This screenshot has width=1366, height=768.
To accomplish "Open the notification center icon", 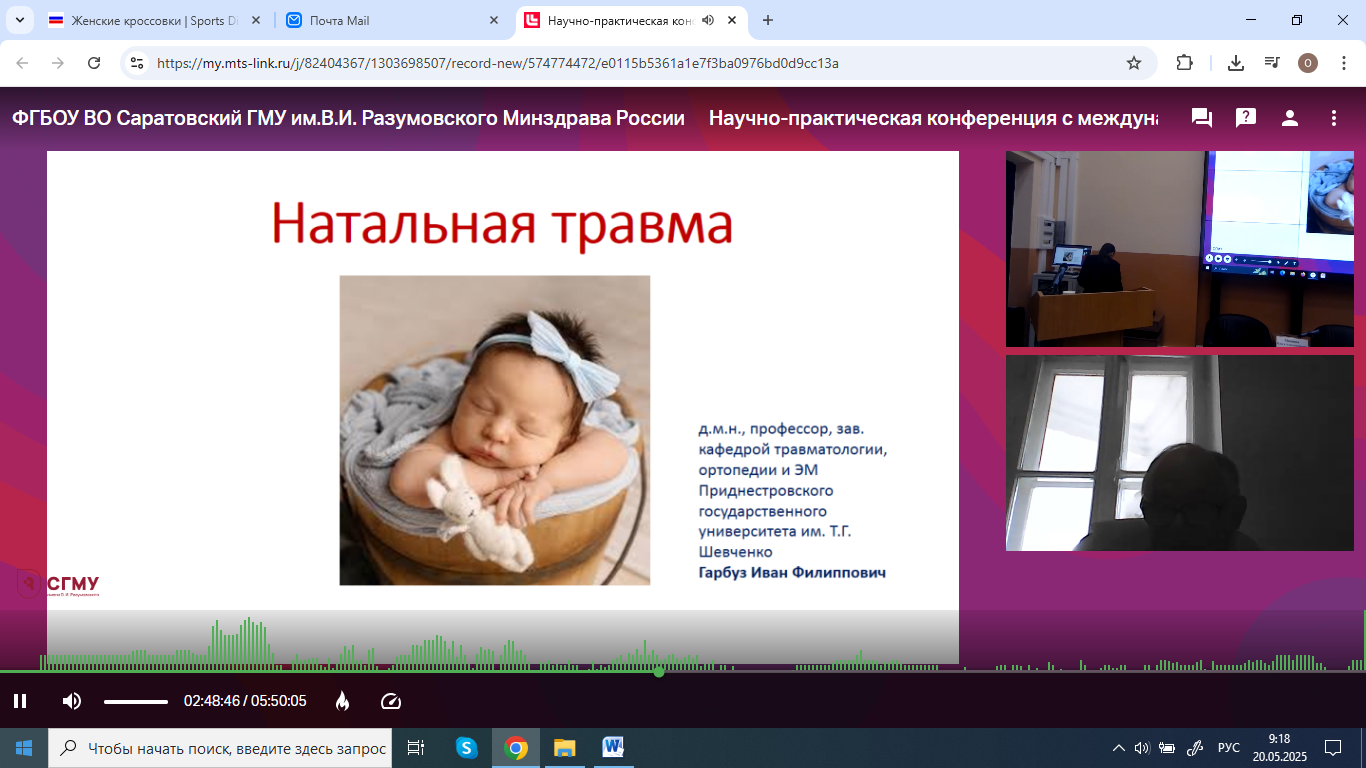I will [x=1333, y=748].
